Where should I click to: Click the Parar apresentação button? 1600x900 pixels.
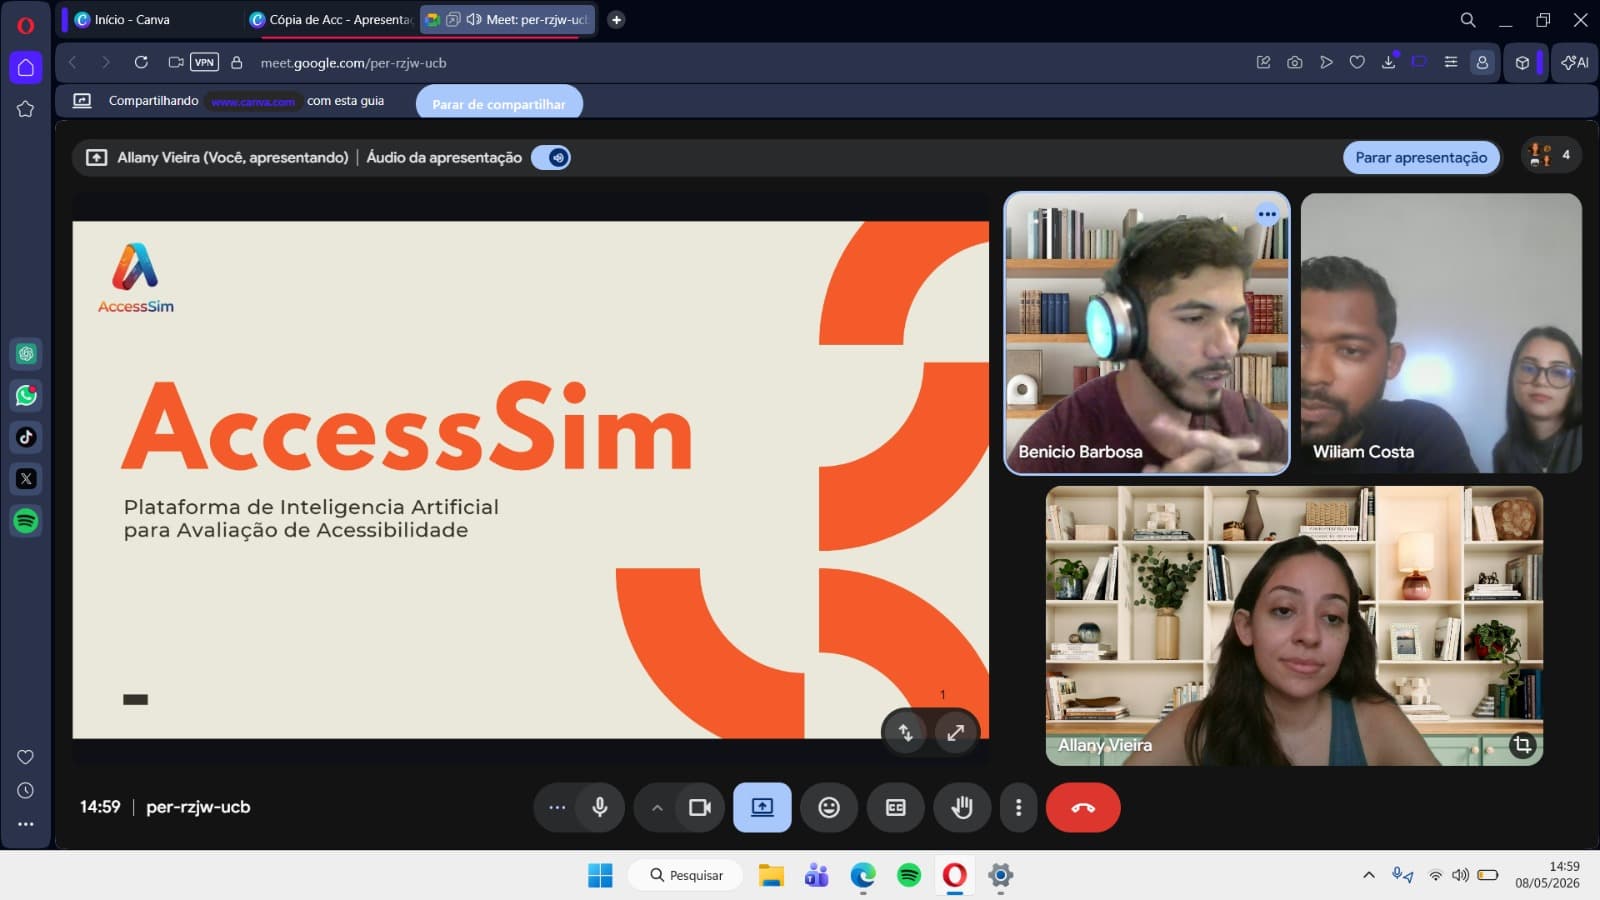click(1421, 157)
